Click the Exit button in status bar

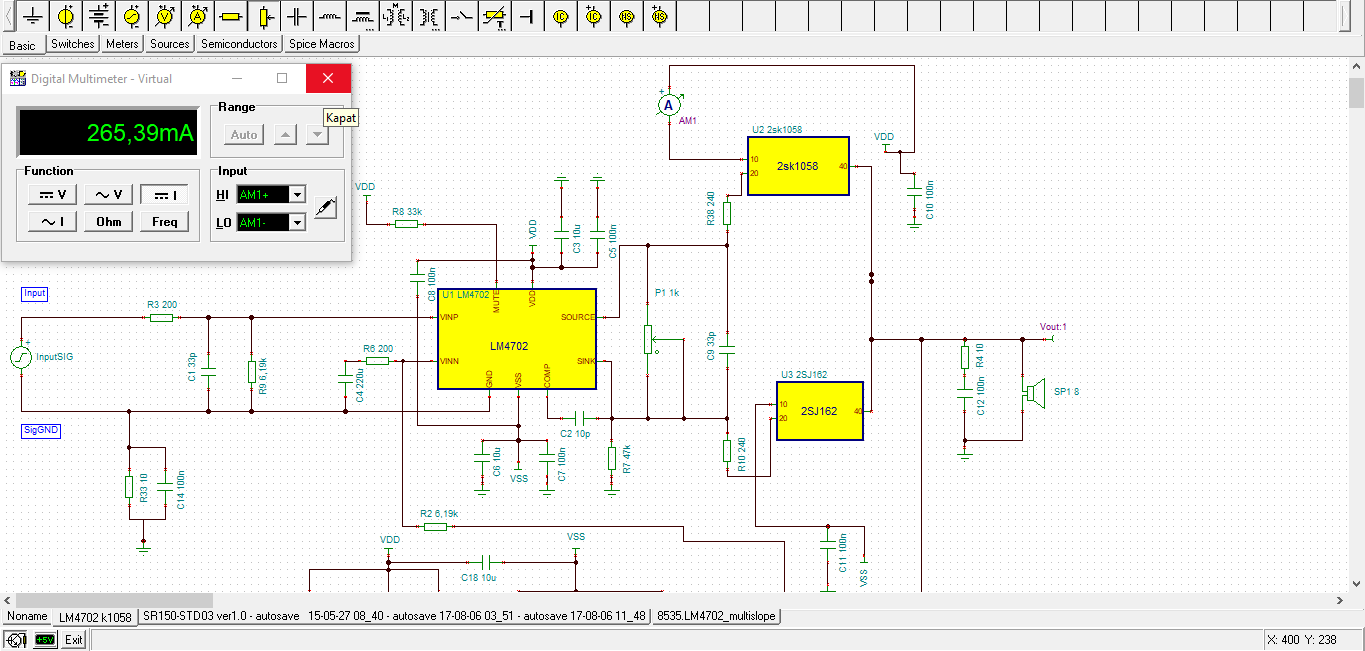point(74,640)
